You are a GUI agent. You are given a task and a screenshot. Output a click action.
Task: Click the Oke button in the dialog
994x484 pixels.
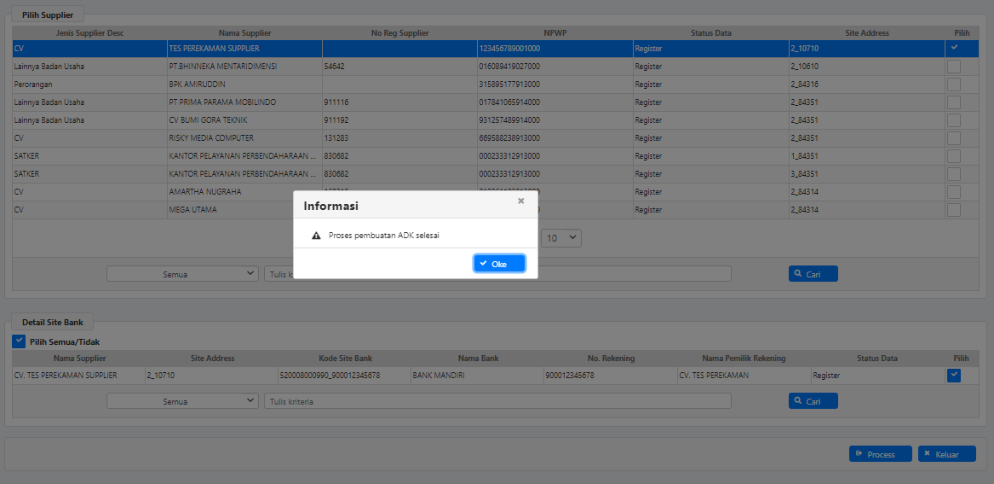click(x=499, y=263)
